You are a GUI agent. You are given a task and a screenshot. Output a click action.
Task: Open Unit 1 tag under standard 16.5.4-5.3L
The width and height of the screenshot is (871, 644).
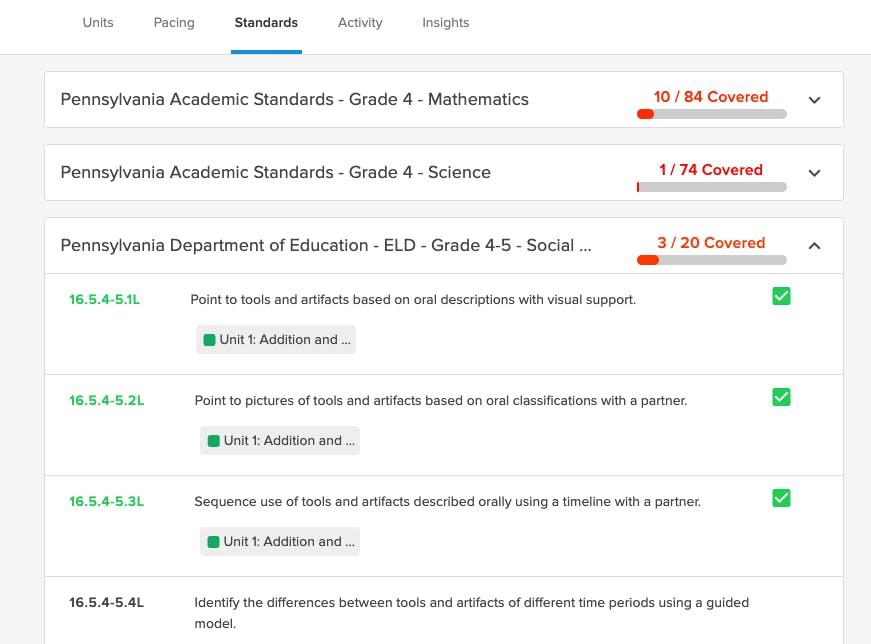[279, 542]
